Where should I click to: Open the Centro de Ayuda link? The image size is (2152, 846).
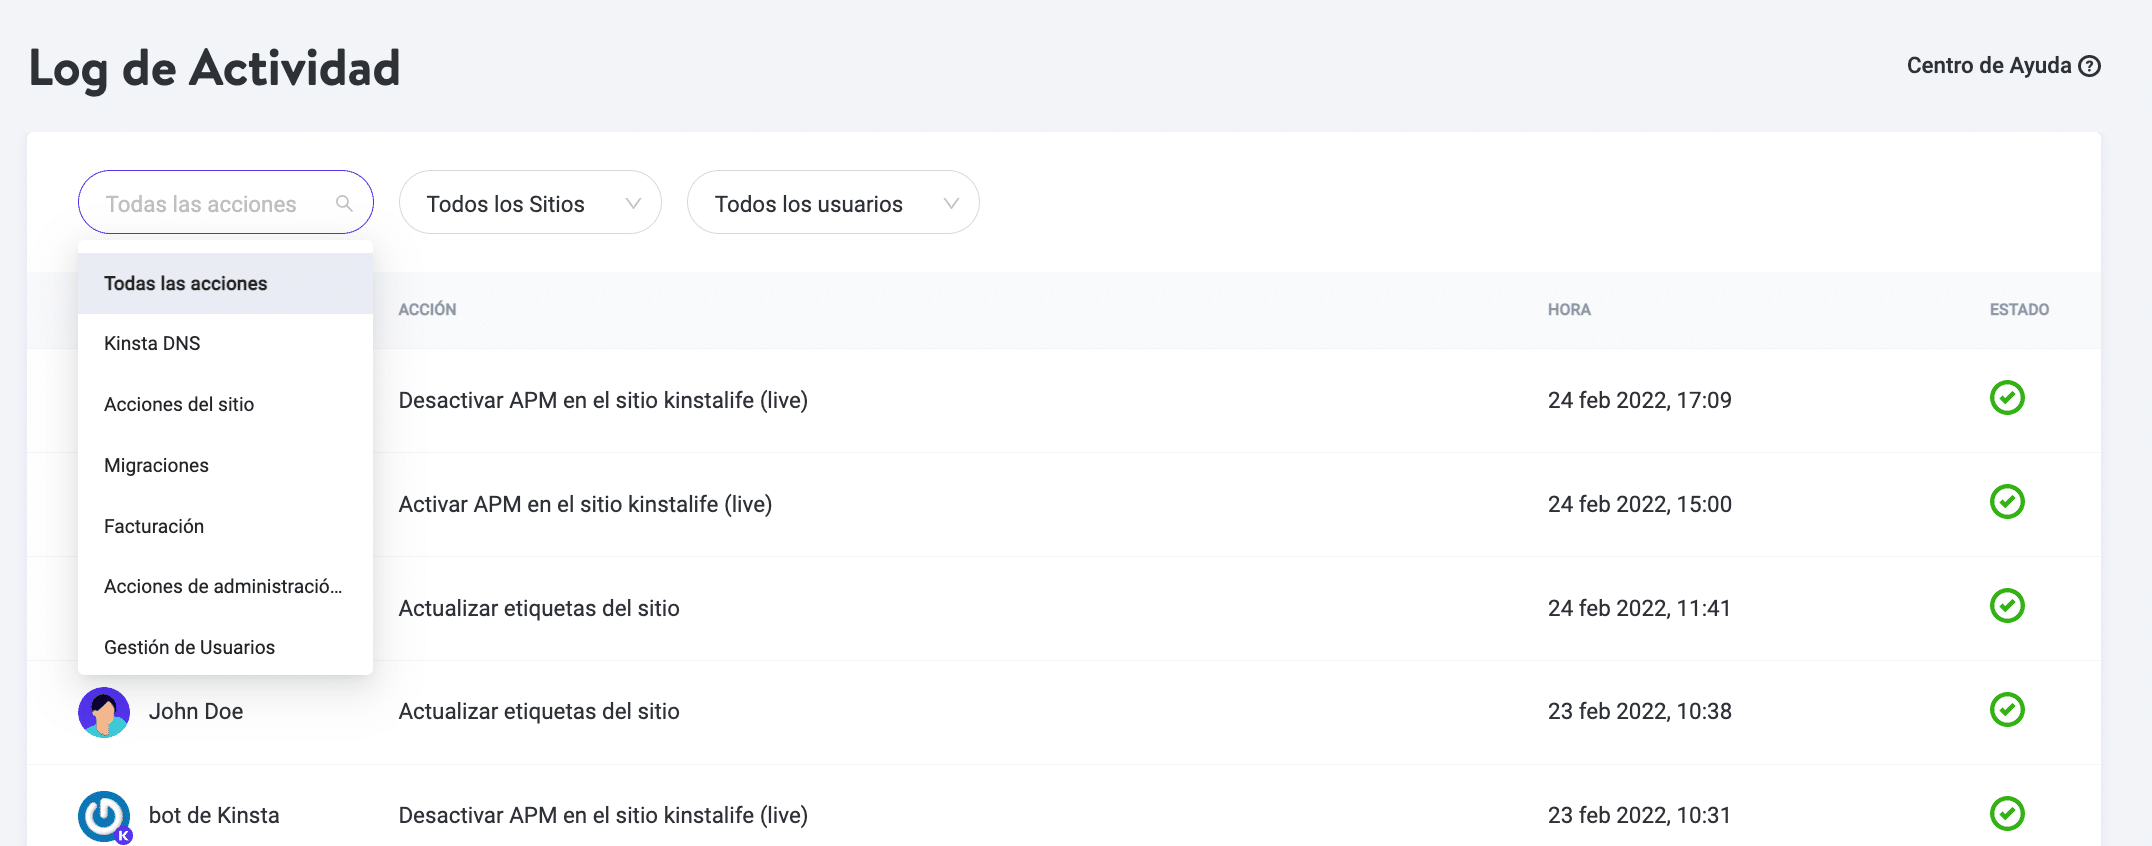[x=1988, y=66]
